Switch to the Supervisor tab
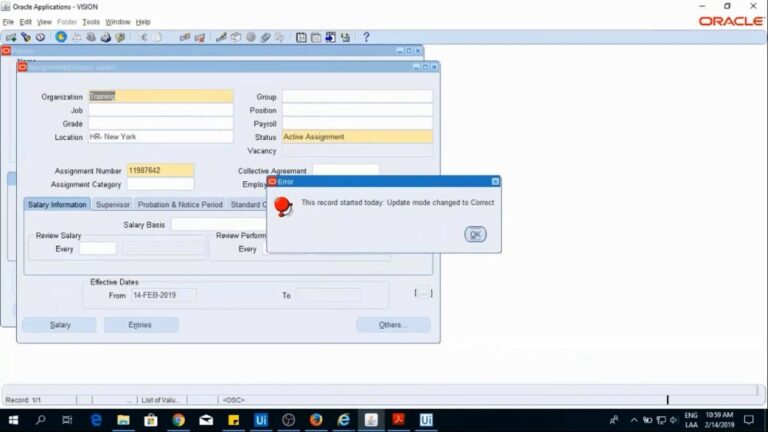The height and width of the screenshot is (432, 768). (x=113, y=204)
